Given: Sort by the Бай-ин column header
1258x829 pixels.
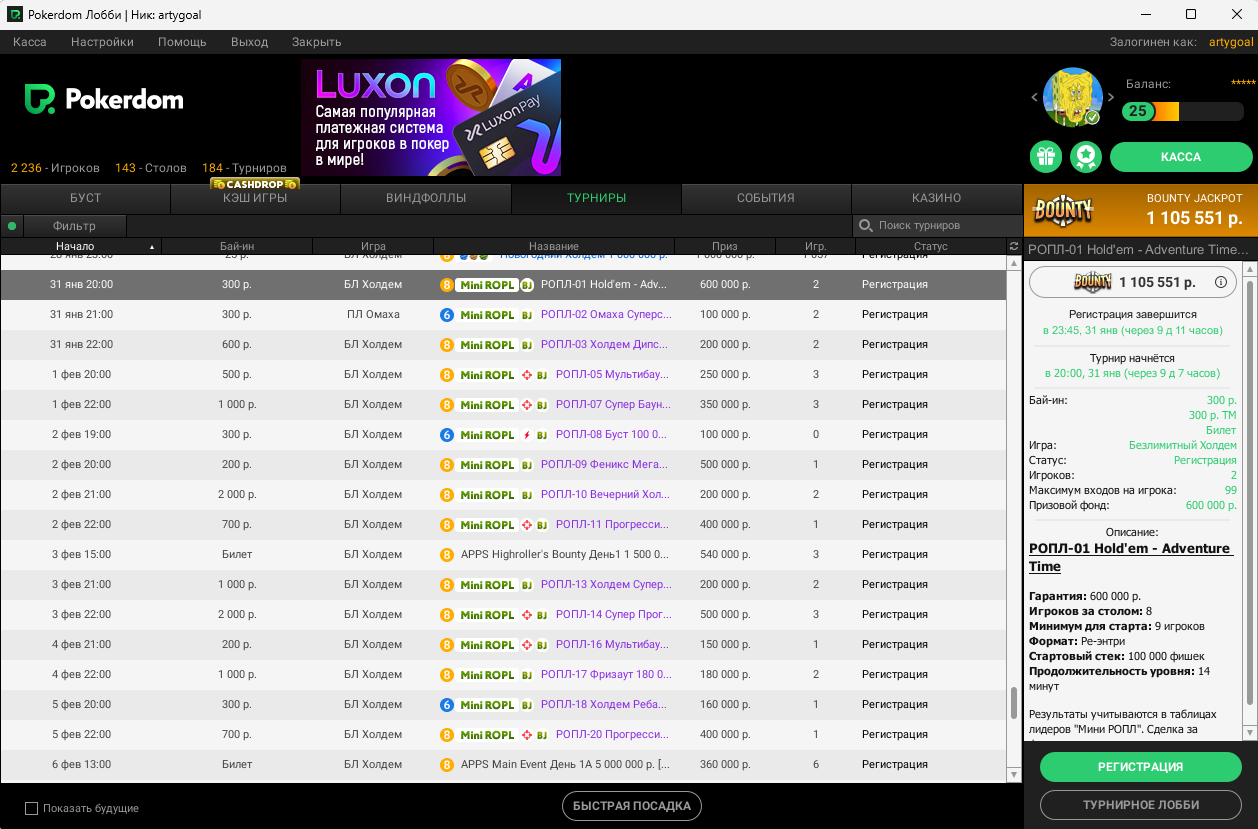Looking at the screenshot, I should click(x=237, y=246).
